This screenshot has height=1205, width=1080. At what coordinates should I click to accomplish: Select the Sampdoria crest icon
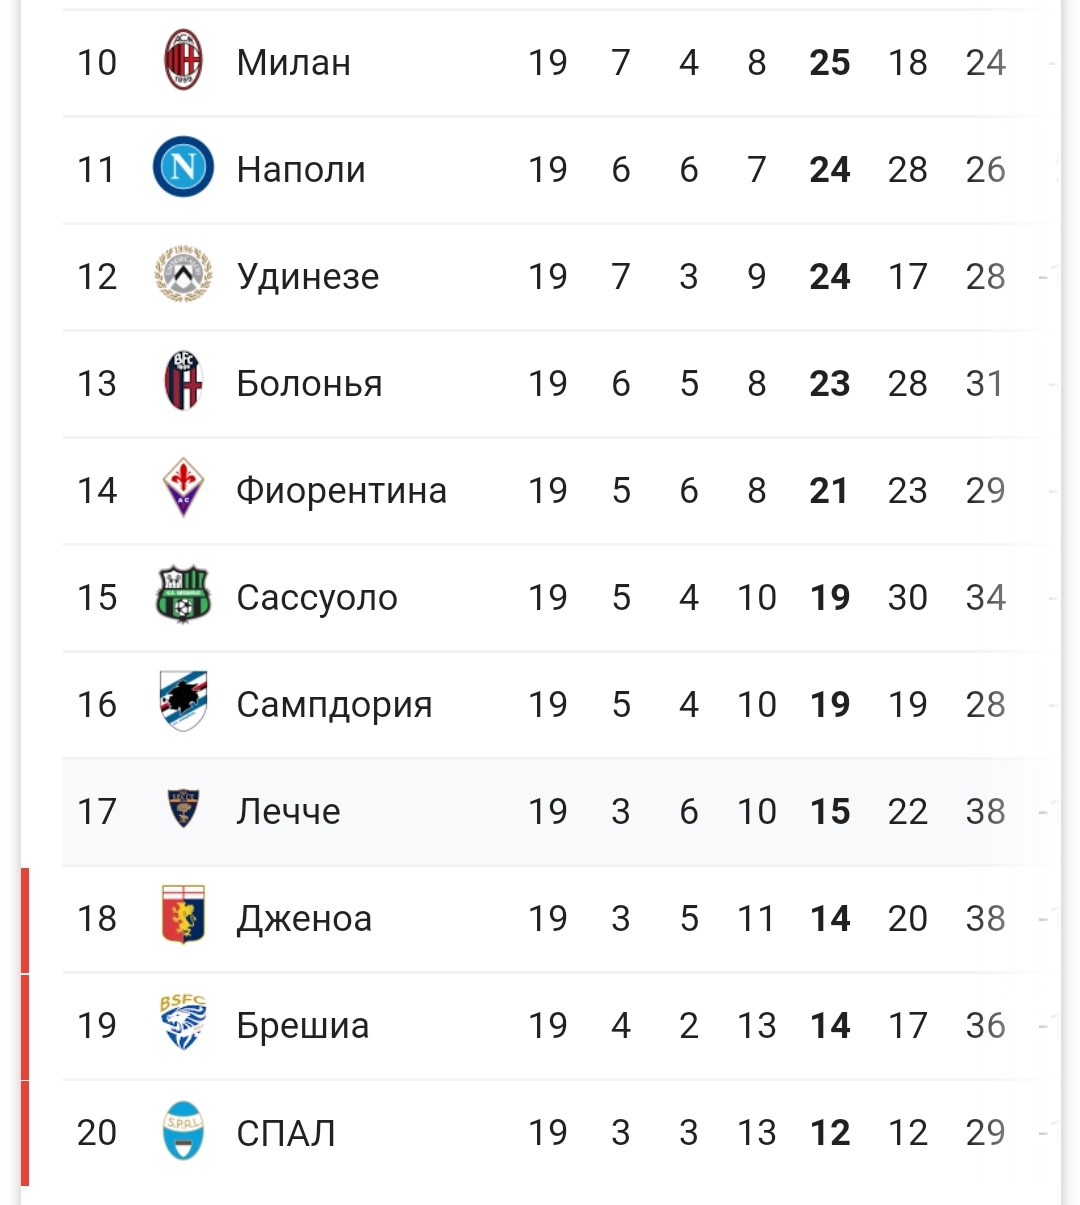183,702
